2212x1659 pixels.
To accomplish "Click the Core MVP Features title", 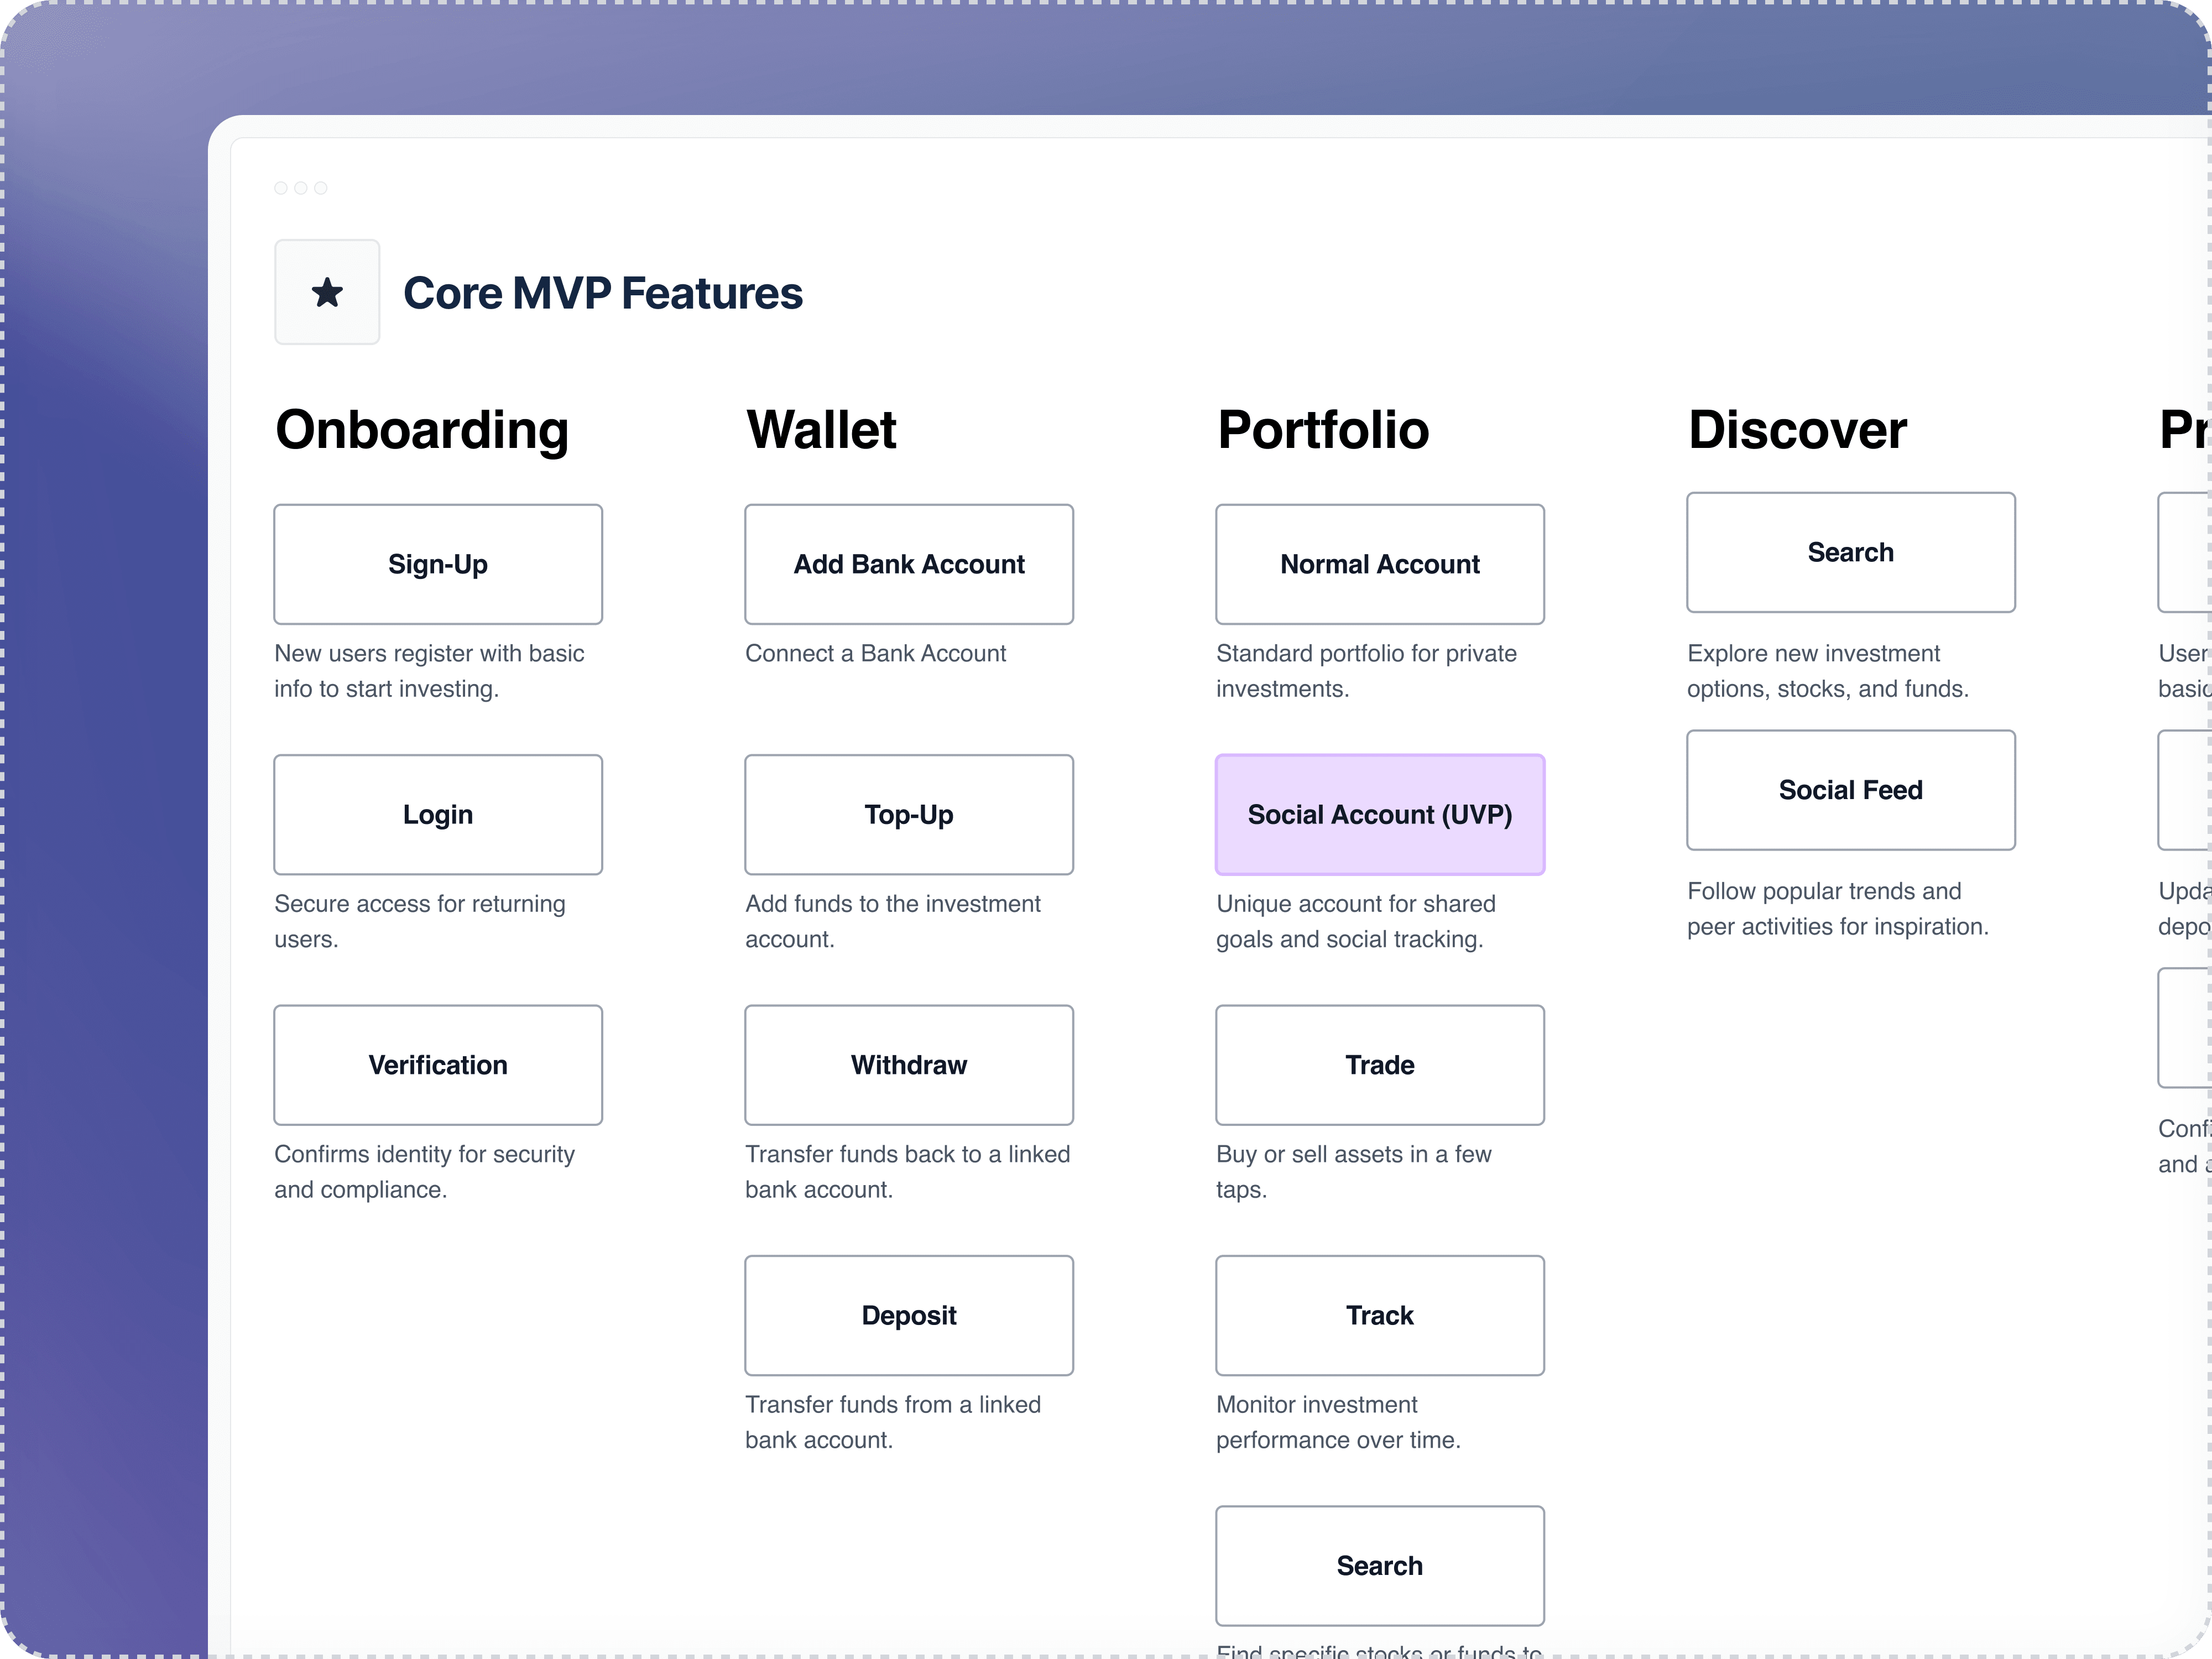I will click(x=603, y=293).
